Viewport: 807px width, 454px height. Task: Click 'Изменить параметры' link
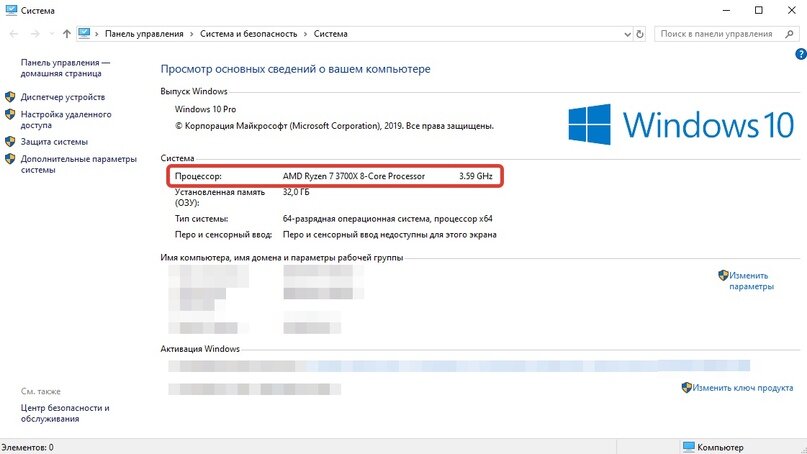751,281
